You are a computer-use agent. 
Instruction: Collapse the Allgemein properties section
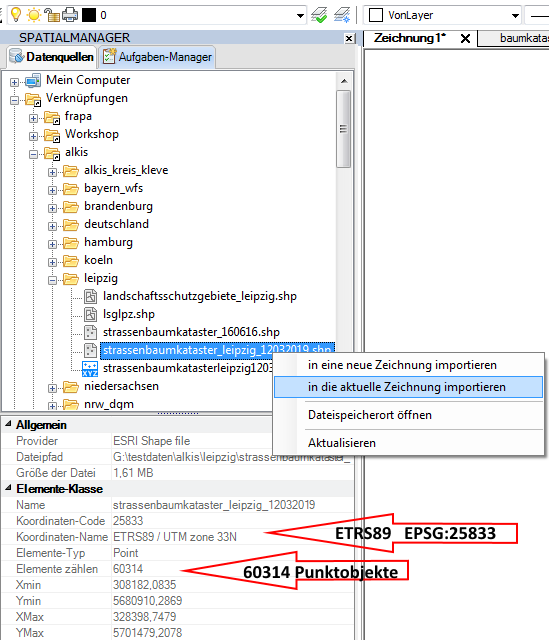tap(8, 424)
